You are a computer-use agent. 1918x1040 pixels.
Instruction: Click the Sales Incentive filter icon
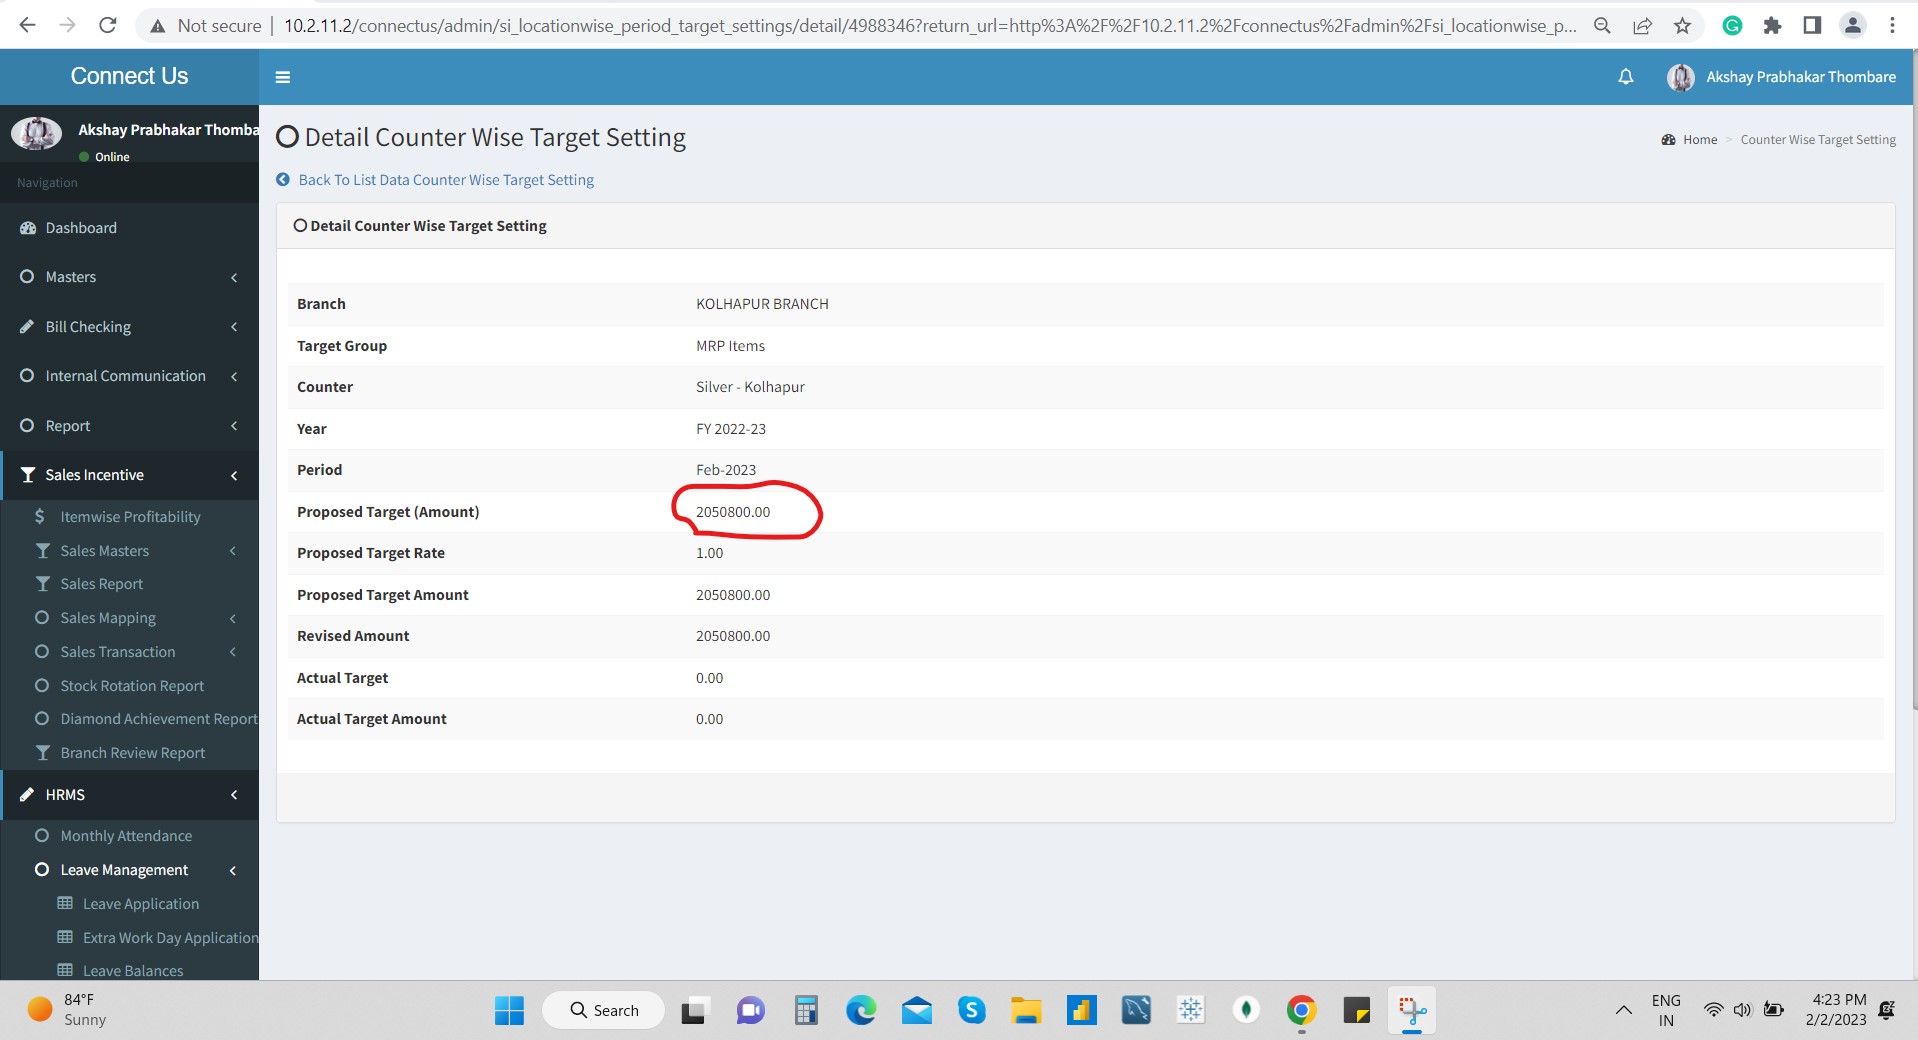coord(28,475)
